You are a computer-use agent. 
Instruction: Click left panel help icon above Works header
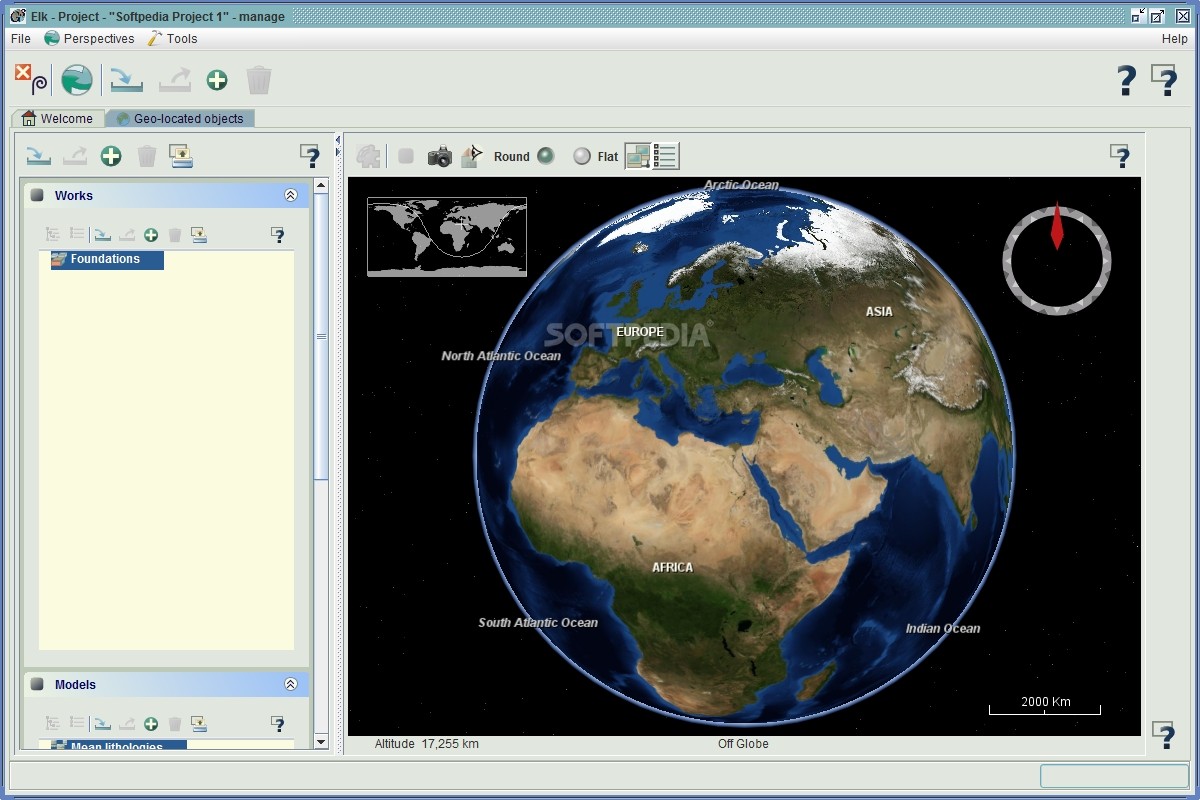click(x=310, y=156)
